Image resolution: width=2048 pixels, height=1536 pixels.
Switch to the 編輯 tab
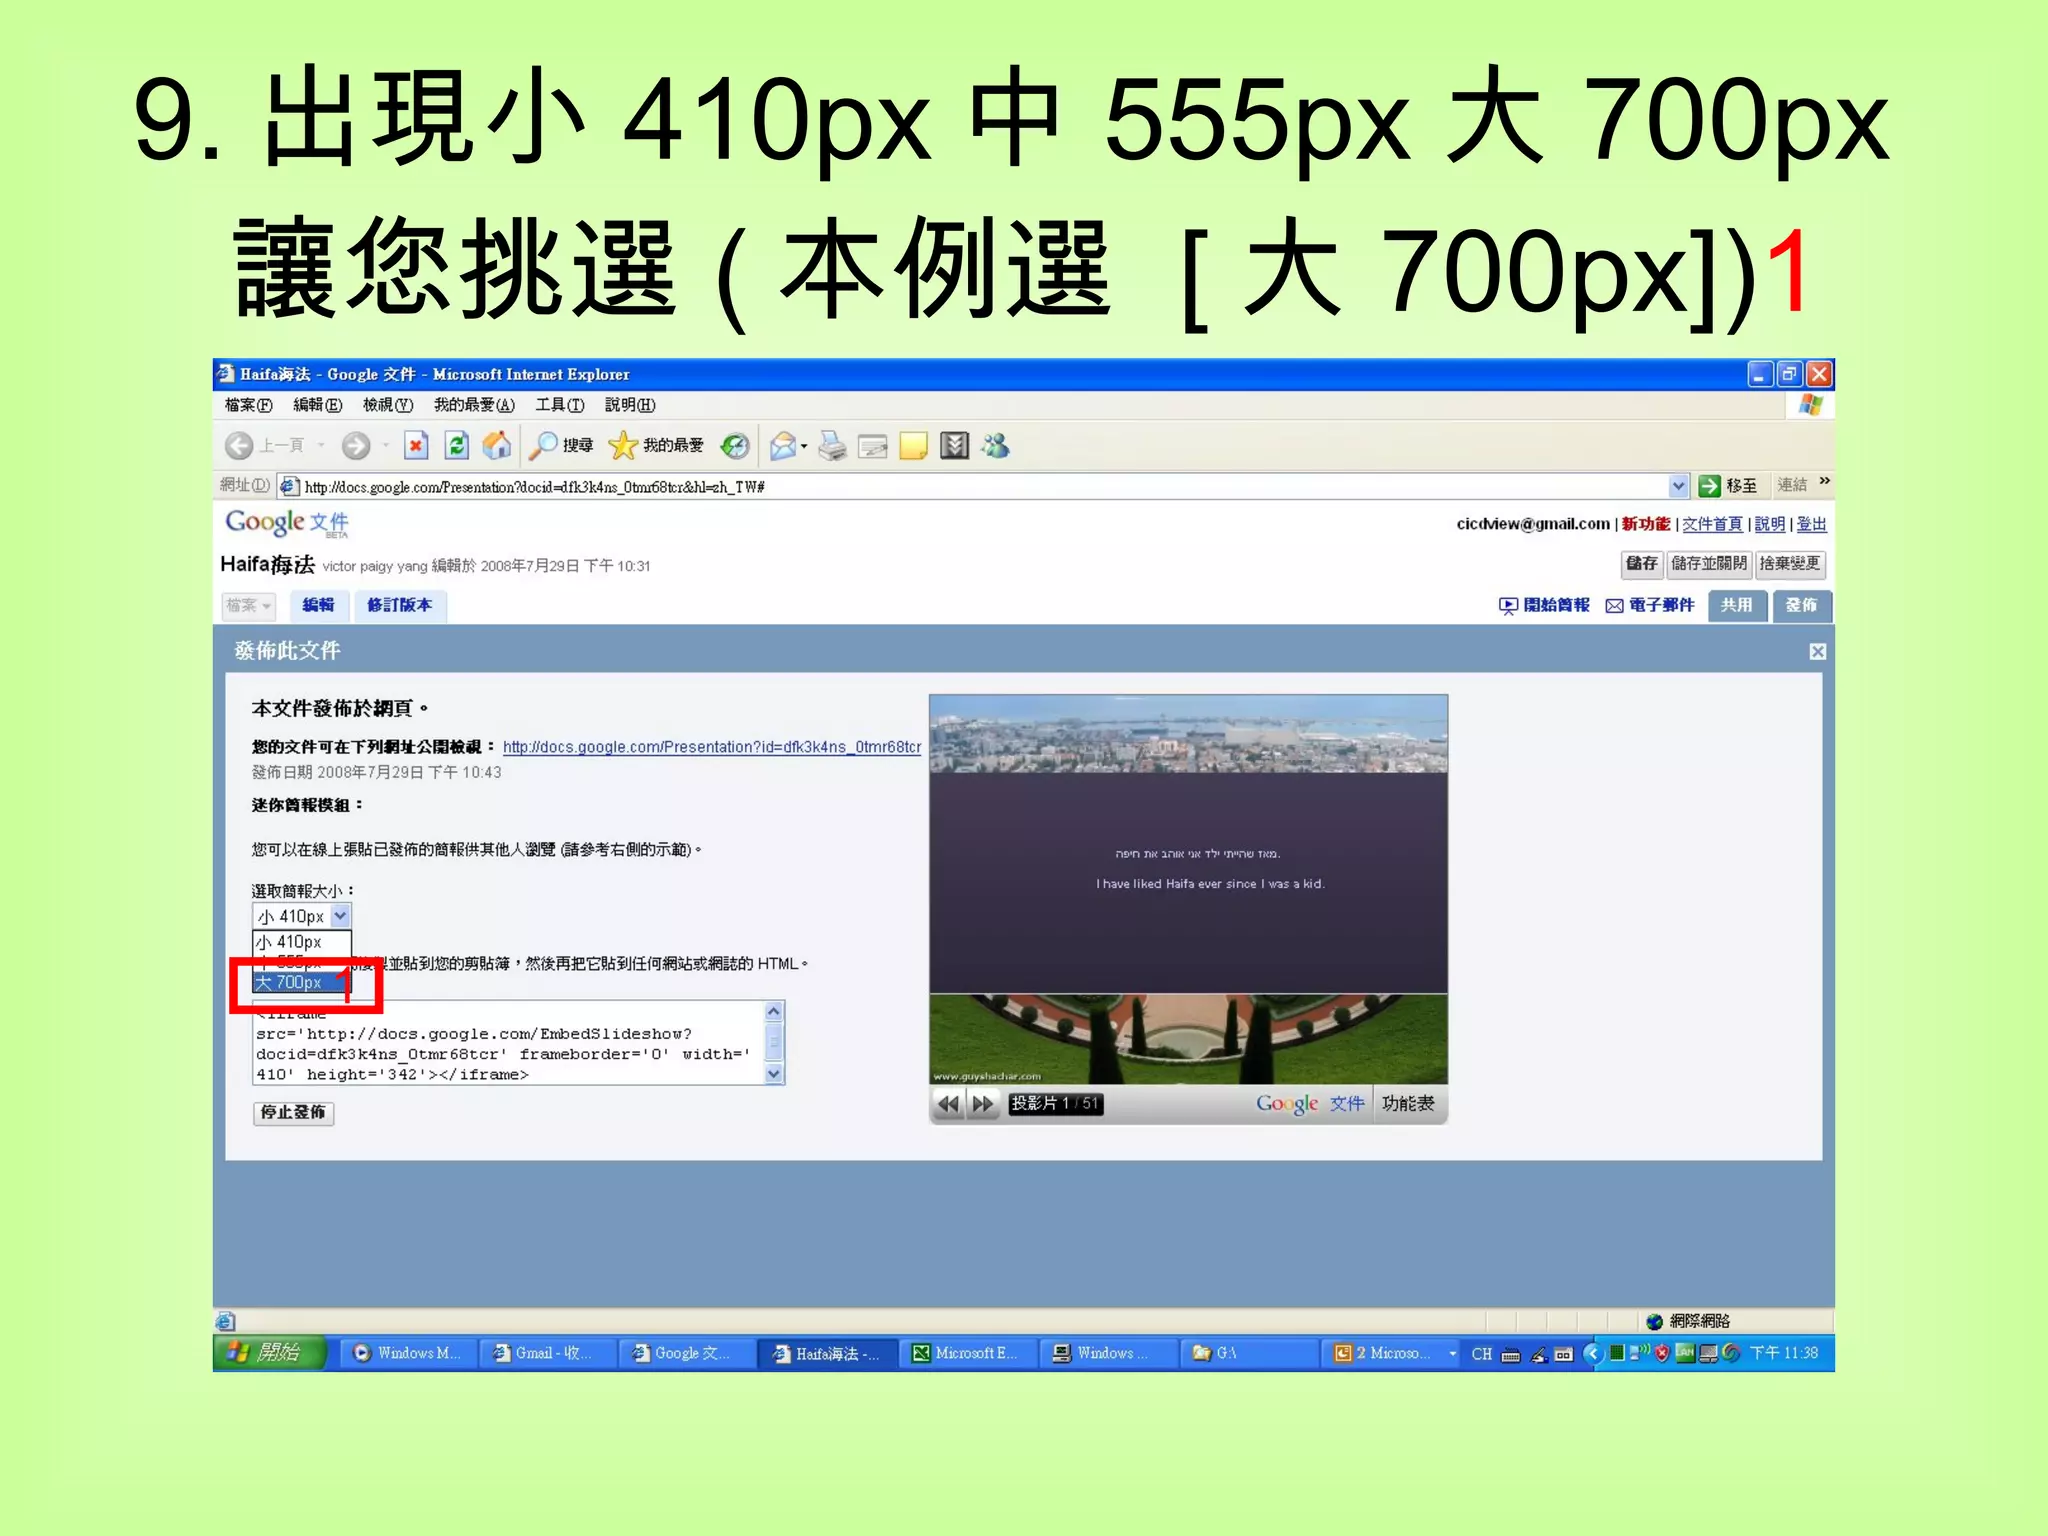[x=319, y=605]
